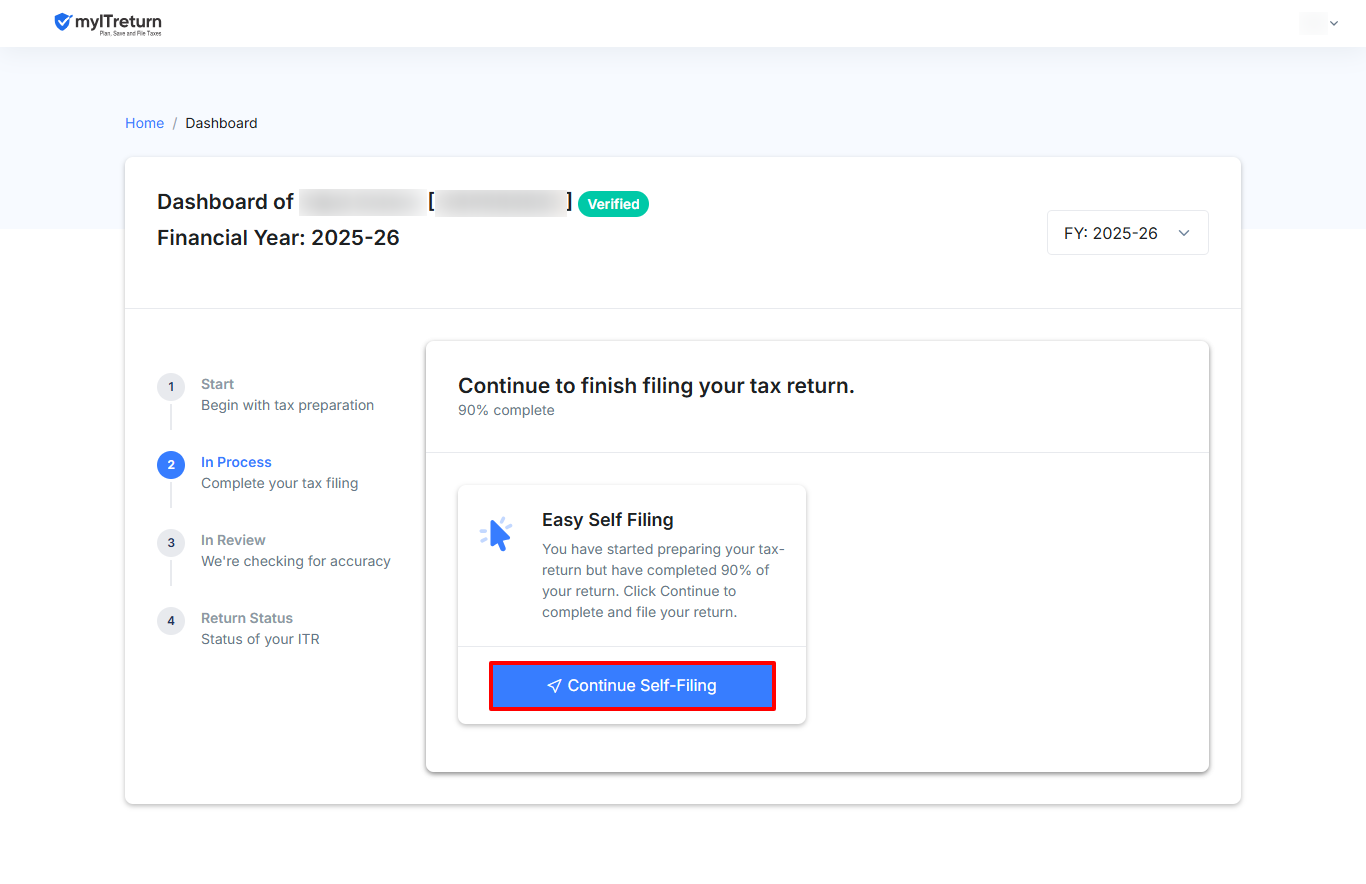Screen dimensions: 1366x884
Task: Select step 4 circle Return Status
Action: (171, 621)
